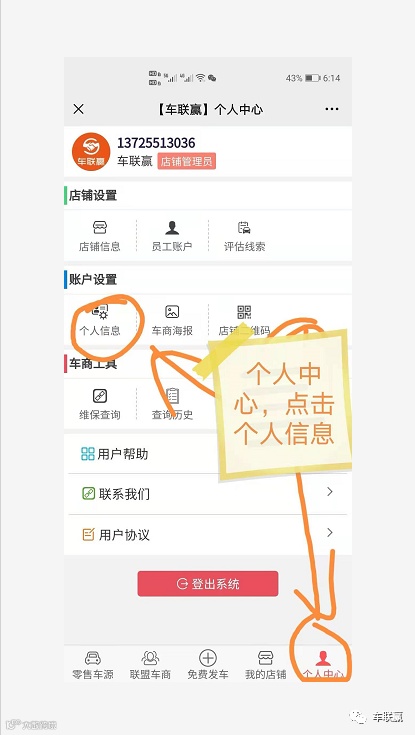This screenshot has height=735, width=415.
Task: Expand 联系我们 chevron arrow
Action: pyautogui.click(x=330, y=492)
